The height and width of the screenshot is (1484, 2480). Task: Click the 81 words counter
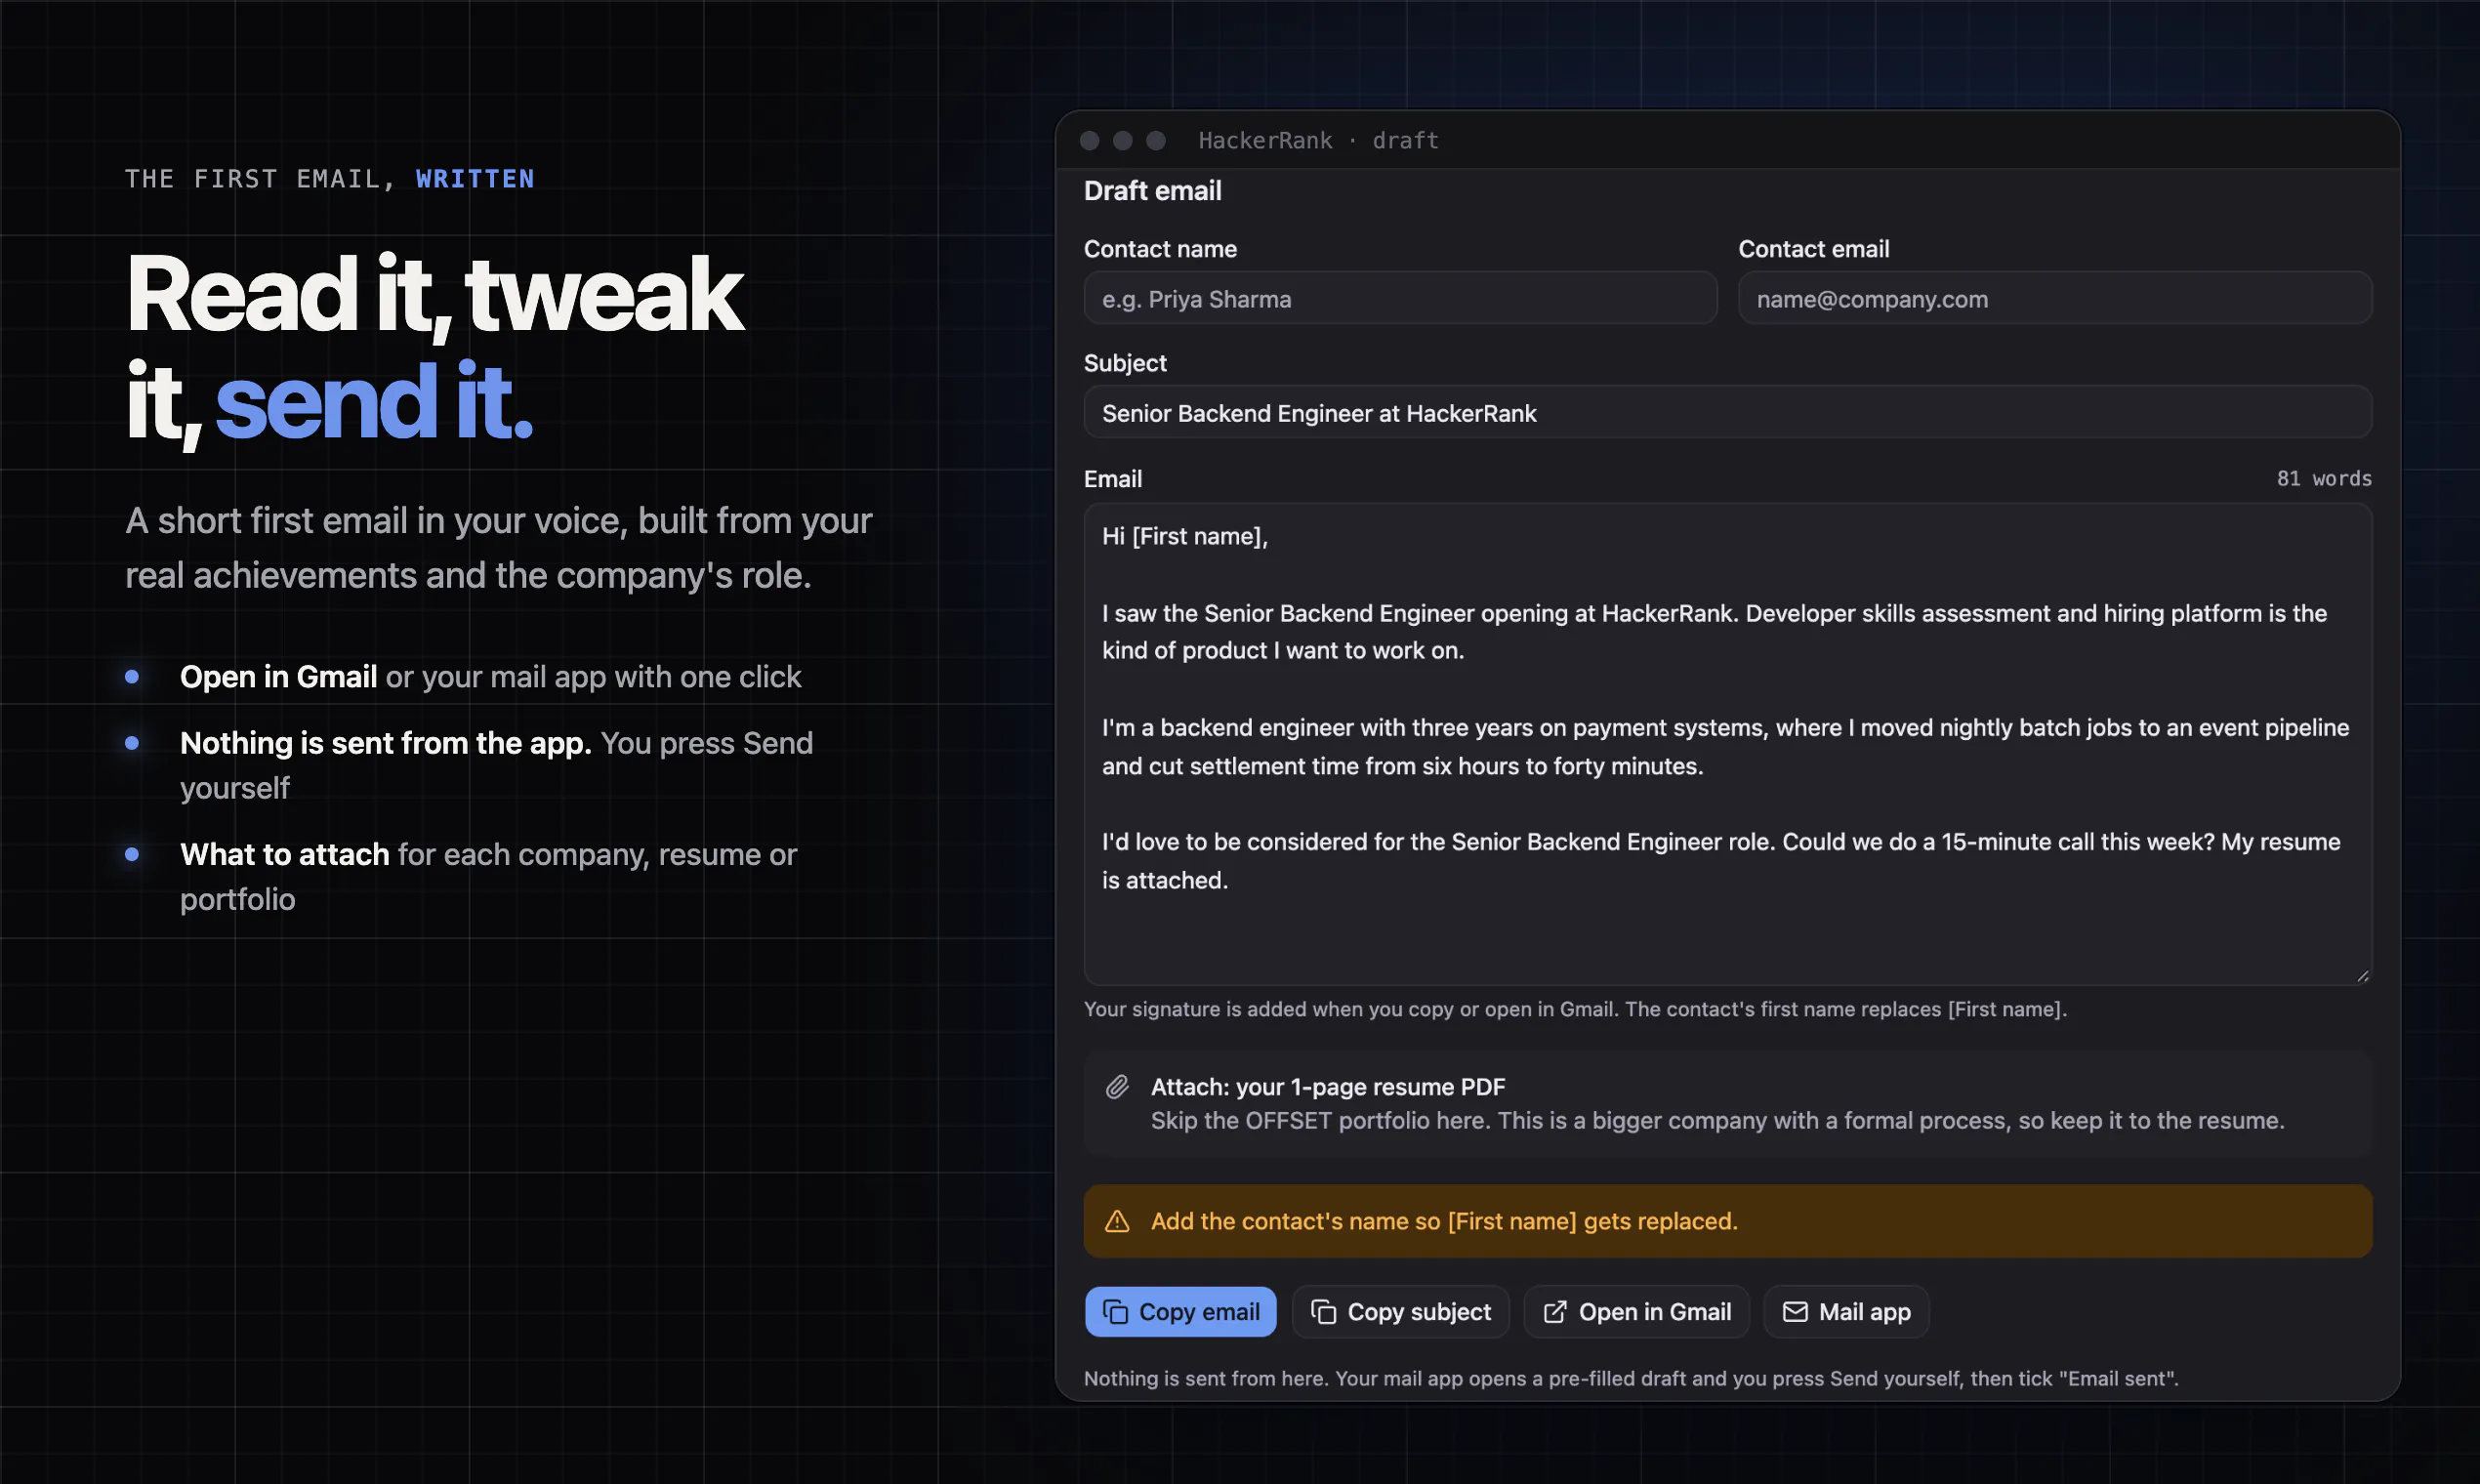[2324, 479]
